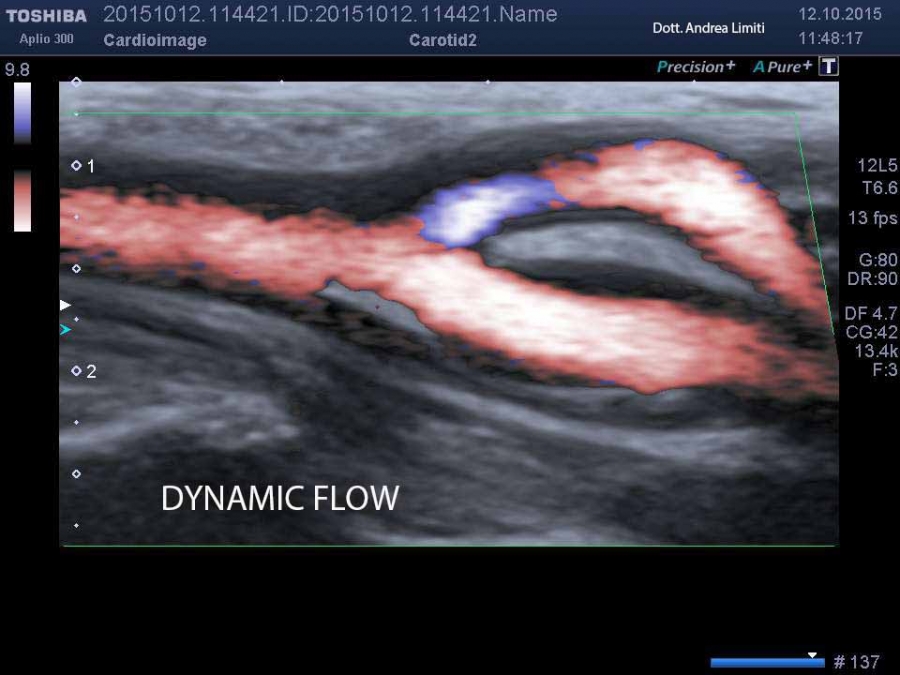900x675 pixels.
Task: Click the 12L5 transducer label
Action: pyautogui.click(x=876, y=166)
